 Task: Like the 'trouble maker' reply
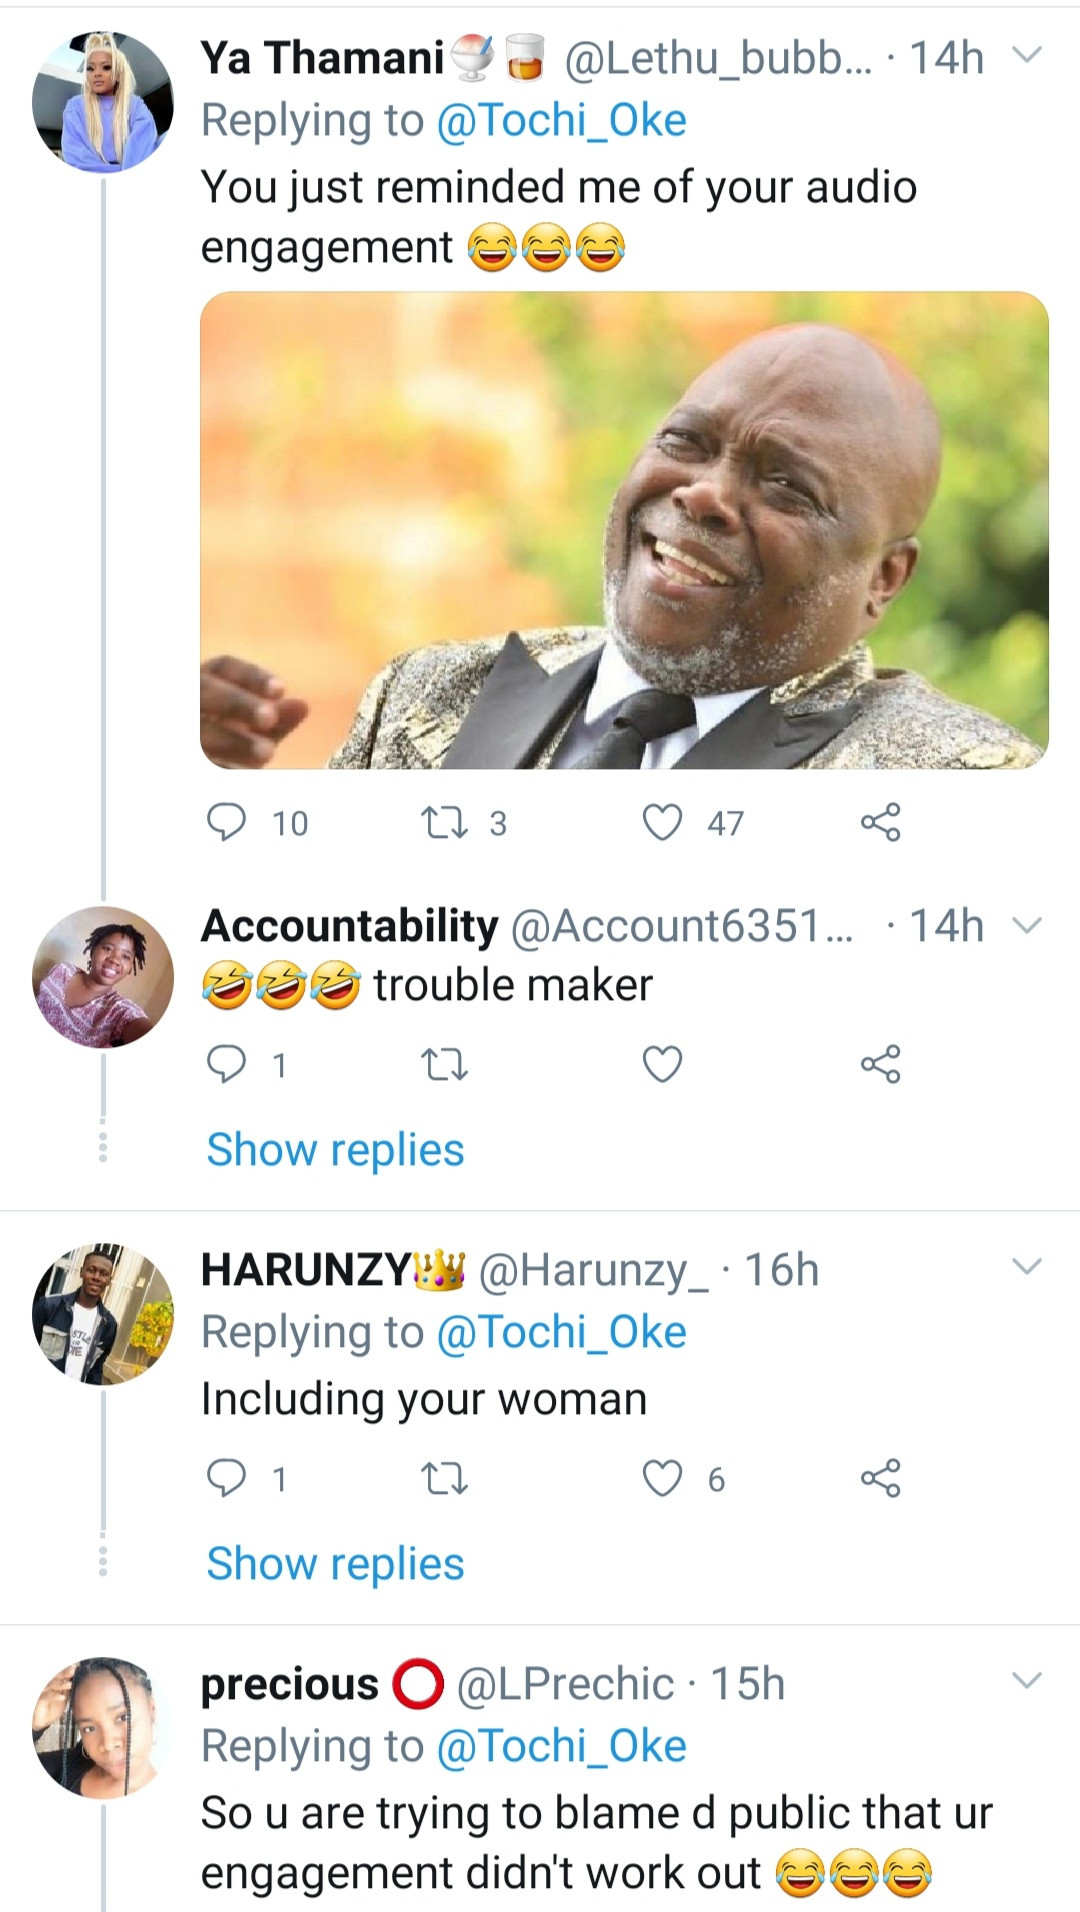(x=662, y=1064)
